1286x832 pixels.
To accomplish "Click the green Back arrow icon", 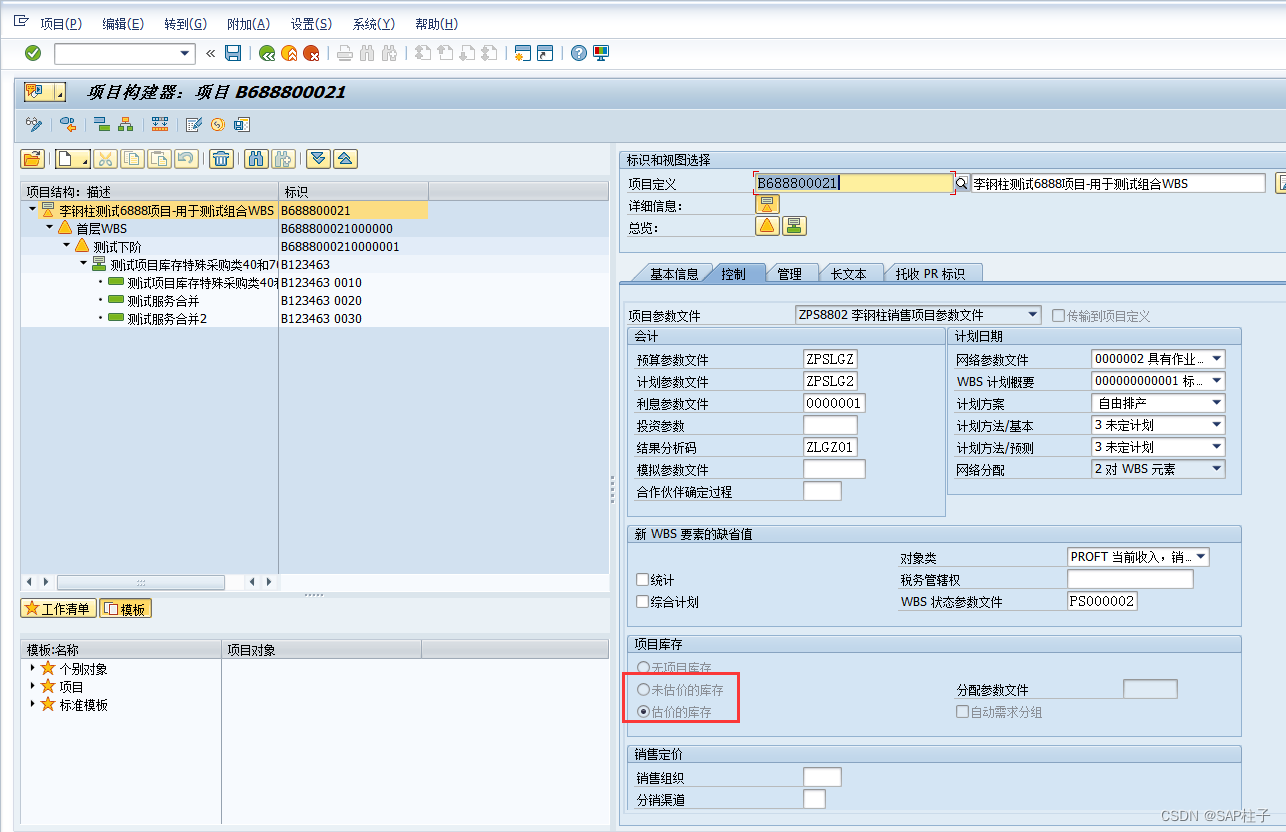I will 267,53.
